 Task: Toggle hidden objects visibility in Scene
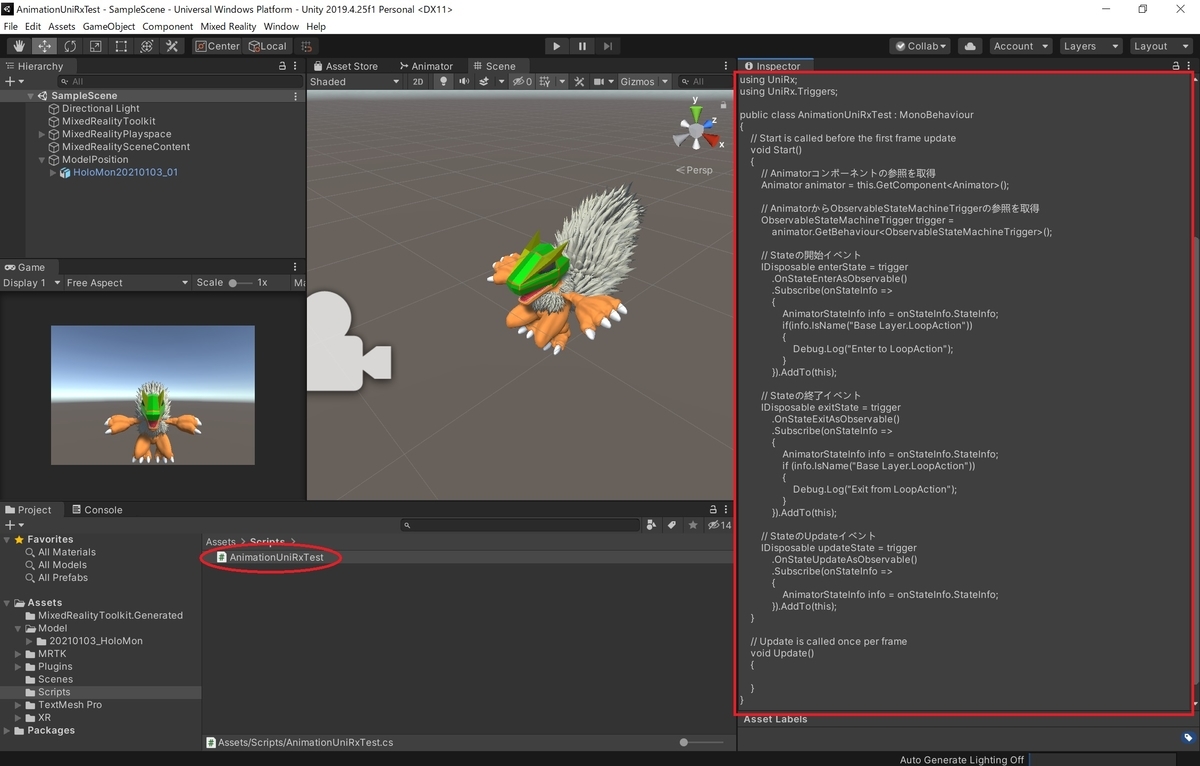click(x=522, y=82)
